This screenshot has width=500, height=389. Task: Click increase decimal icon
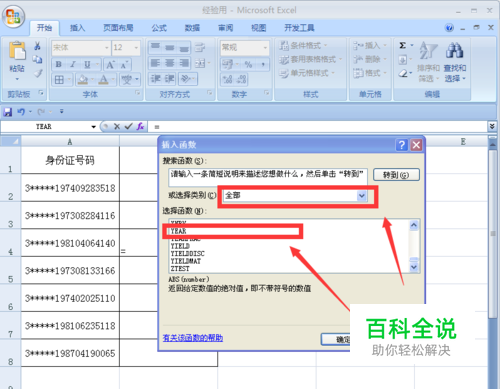(x=228, y=79)
